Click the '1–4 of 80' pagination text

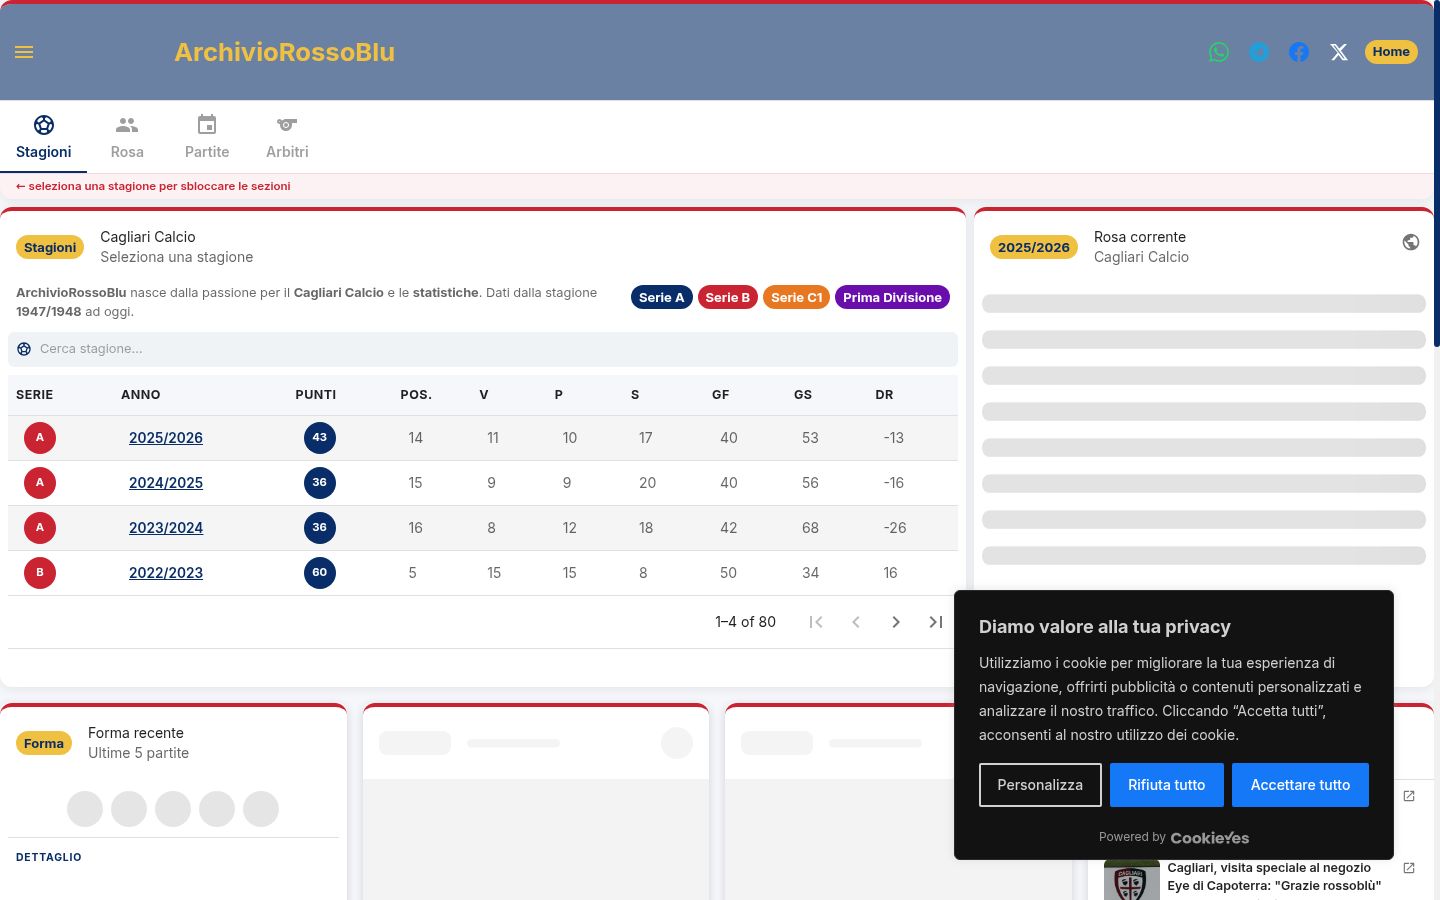click(746, 622)
